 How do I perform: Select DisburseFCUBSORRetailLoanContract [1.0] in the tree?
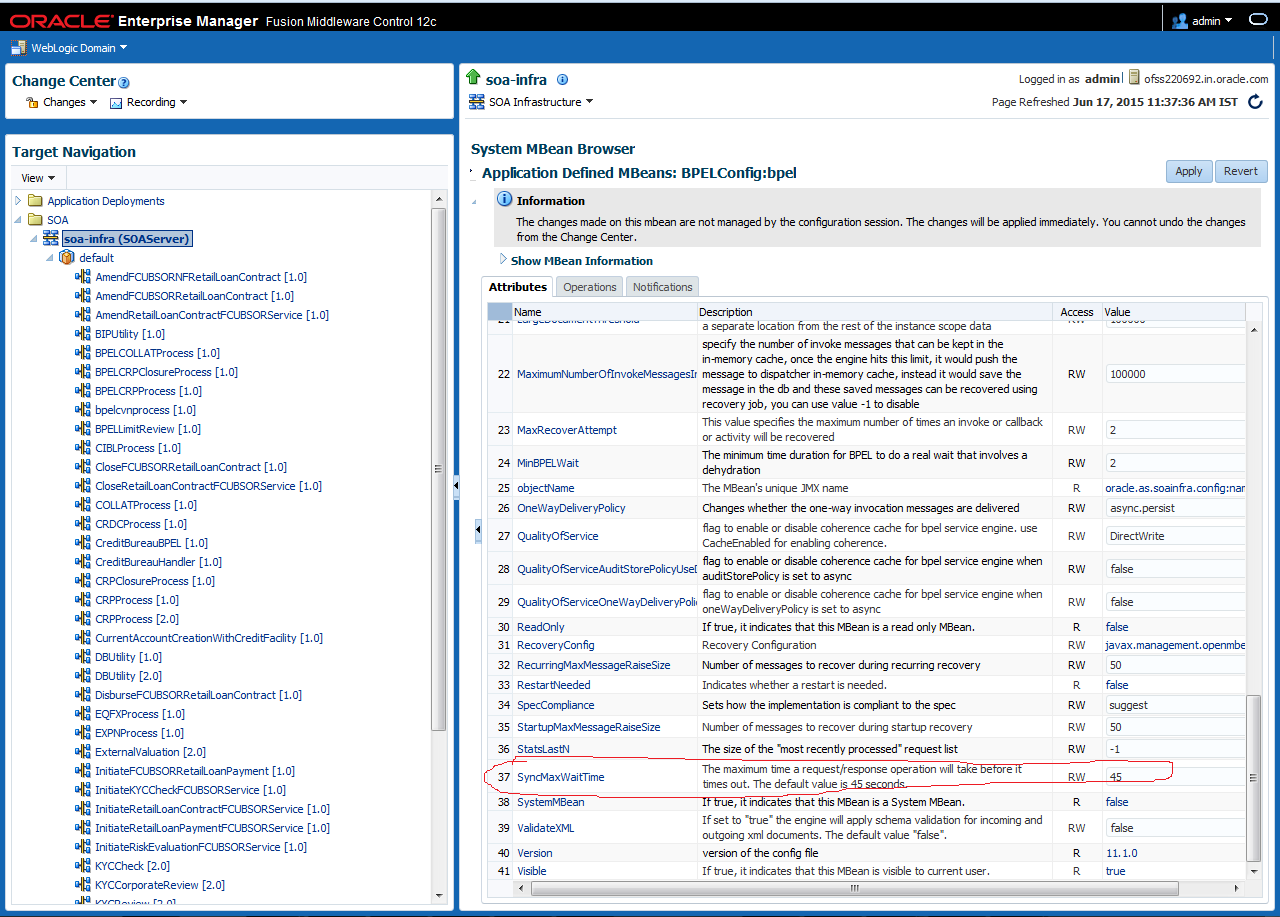199,695
